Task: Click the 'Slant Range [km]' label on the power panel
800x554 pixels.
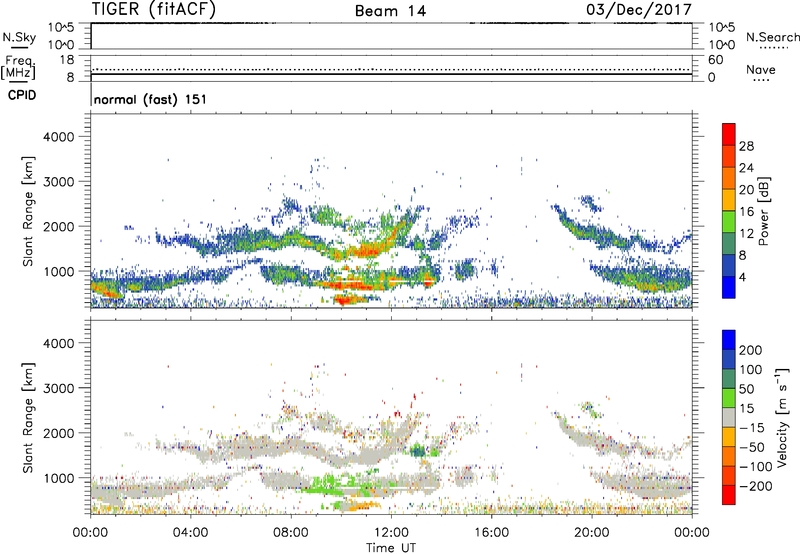Action: (x=29, y=211)
